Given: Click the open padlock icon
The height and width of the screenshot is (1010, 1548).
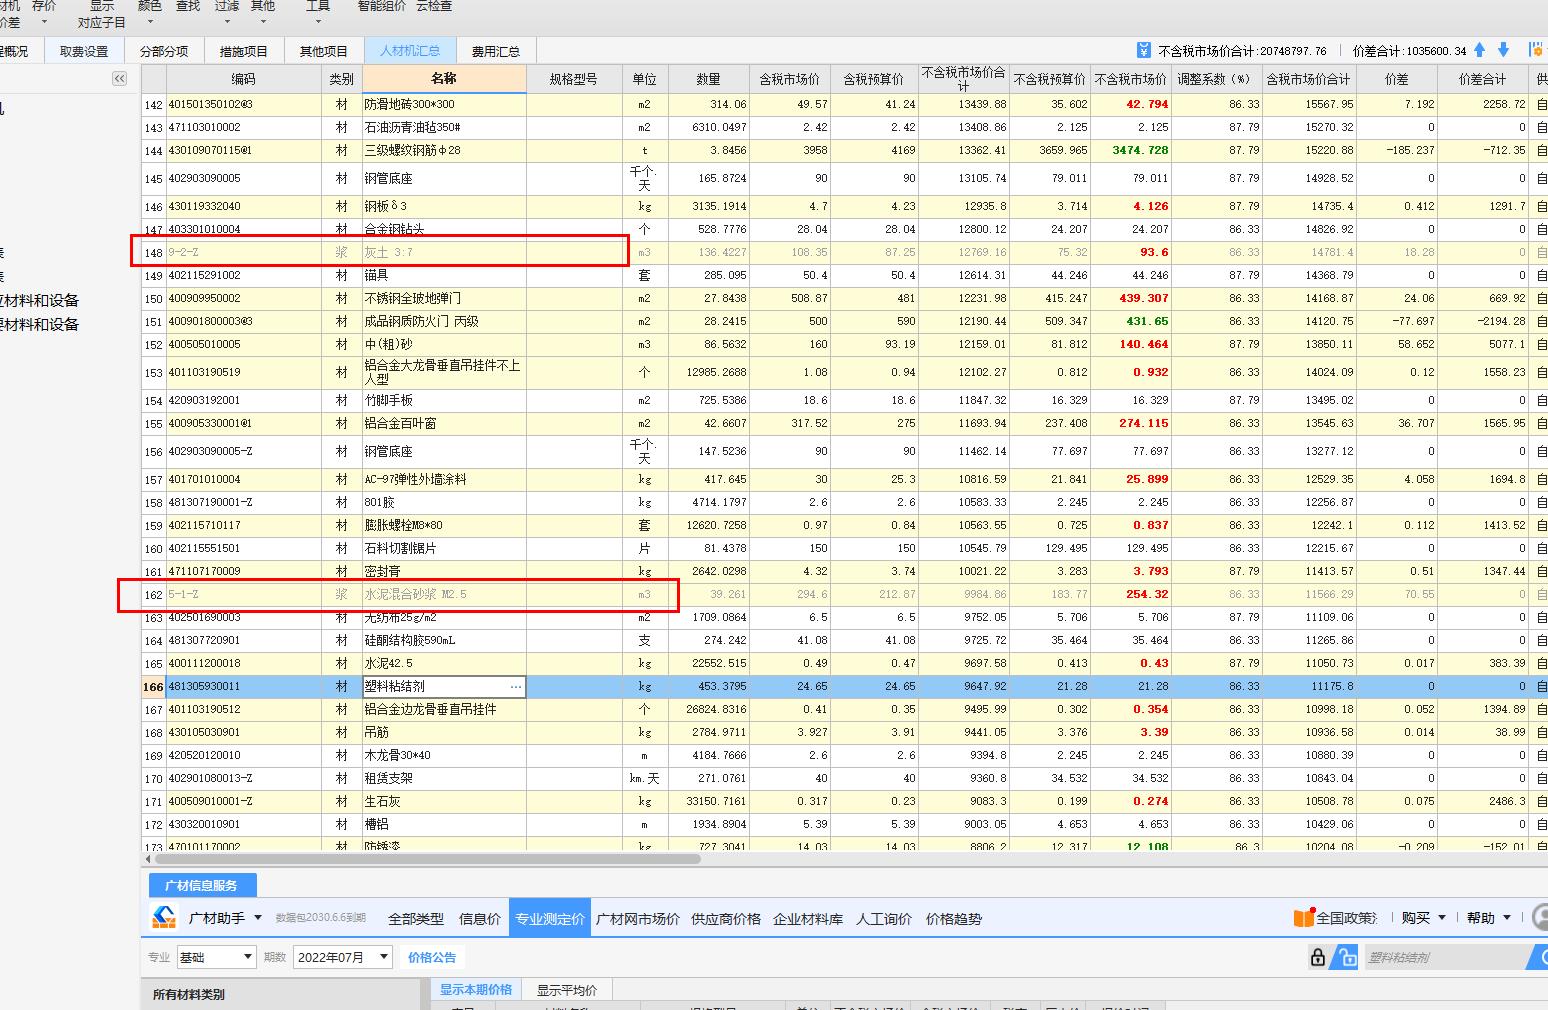Looking at the screenshot, I should click(x=1347, y=957).
